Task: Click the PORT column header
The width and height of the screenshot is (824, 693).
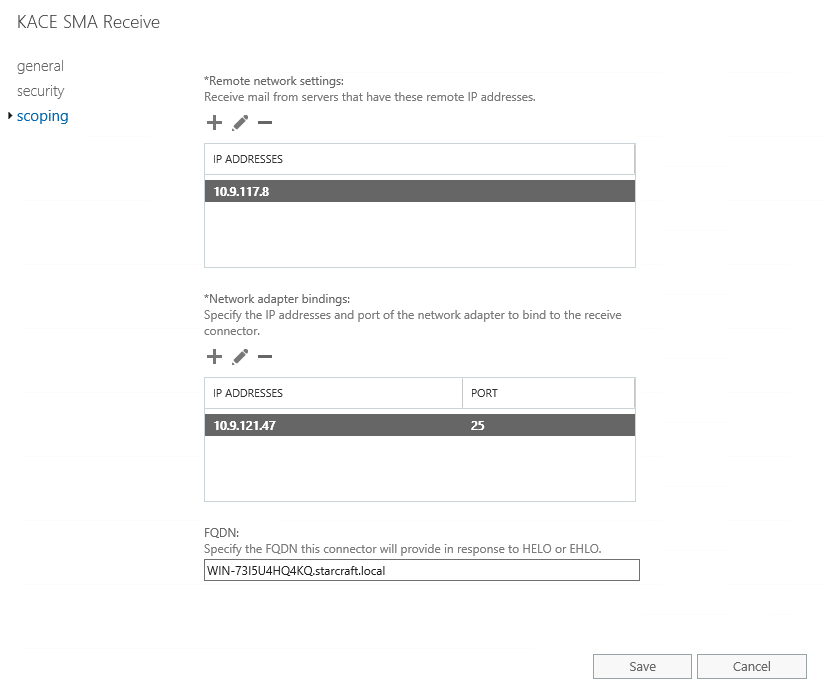Action: 548,393
